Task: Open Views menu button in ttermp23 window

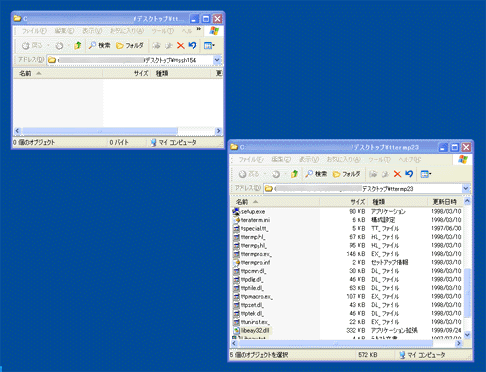Action: tap(426, 174)
